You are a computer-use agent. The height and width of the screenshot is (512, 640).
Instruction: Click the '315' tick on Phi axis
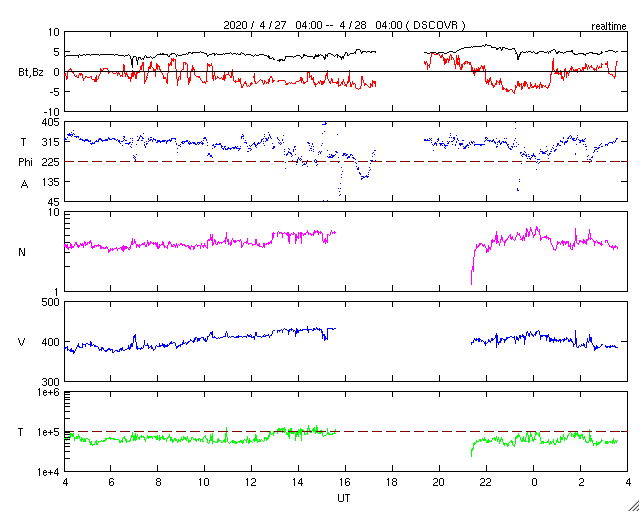(x=52, y=142)
